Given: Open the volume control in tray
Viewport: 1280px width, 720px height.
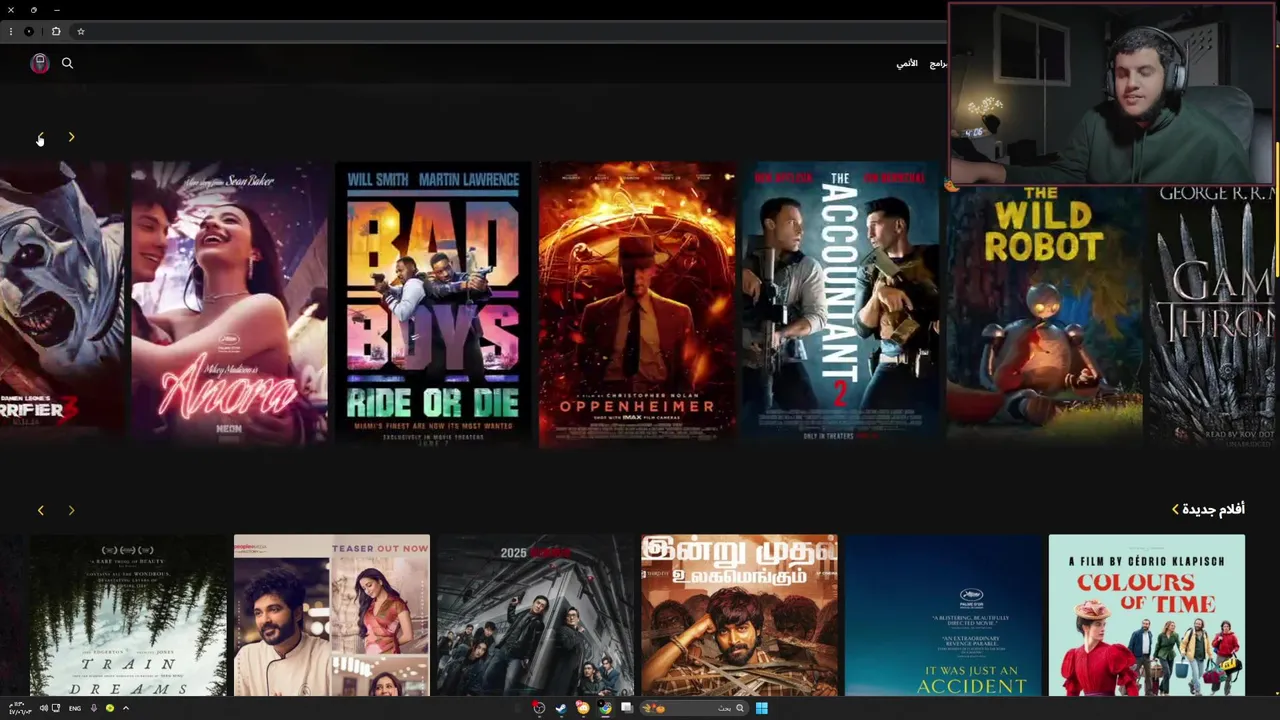Looking at the screenshot, I should 43,708.
